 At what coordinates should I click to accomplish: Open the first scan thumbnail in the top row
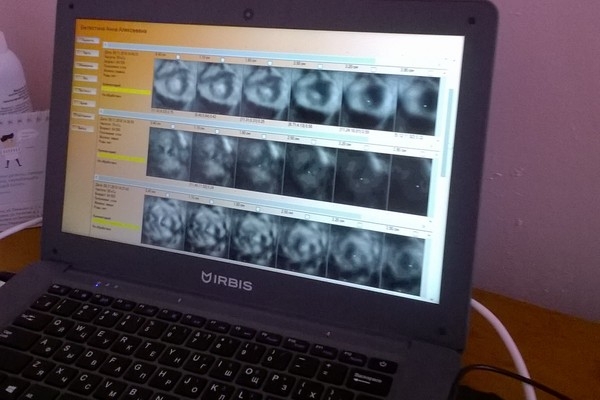pyautogui.click(x=172, y=83)
